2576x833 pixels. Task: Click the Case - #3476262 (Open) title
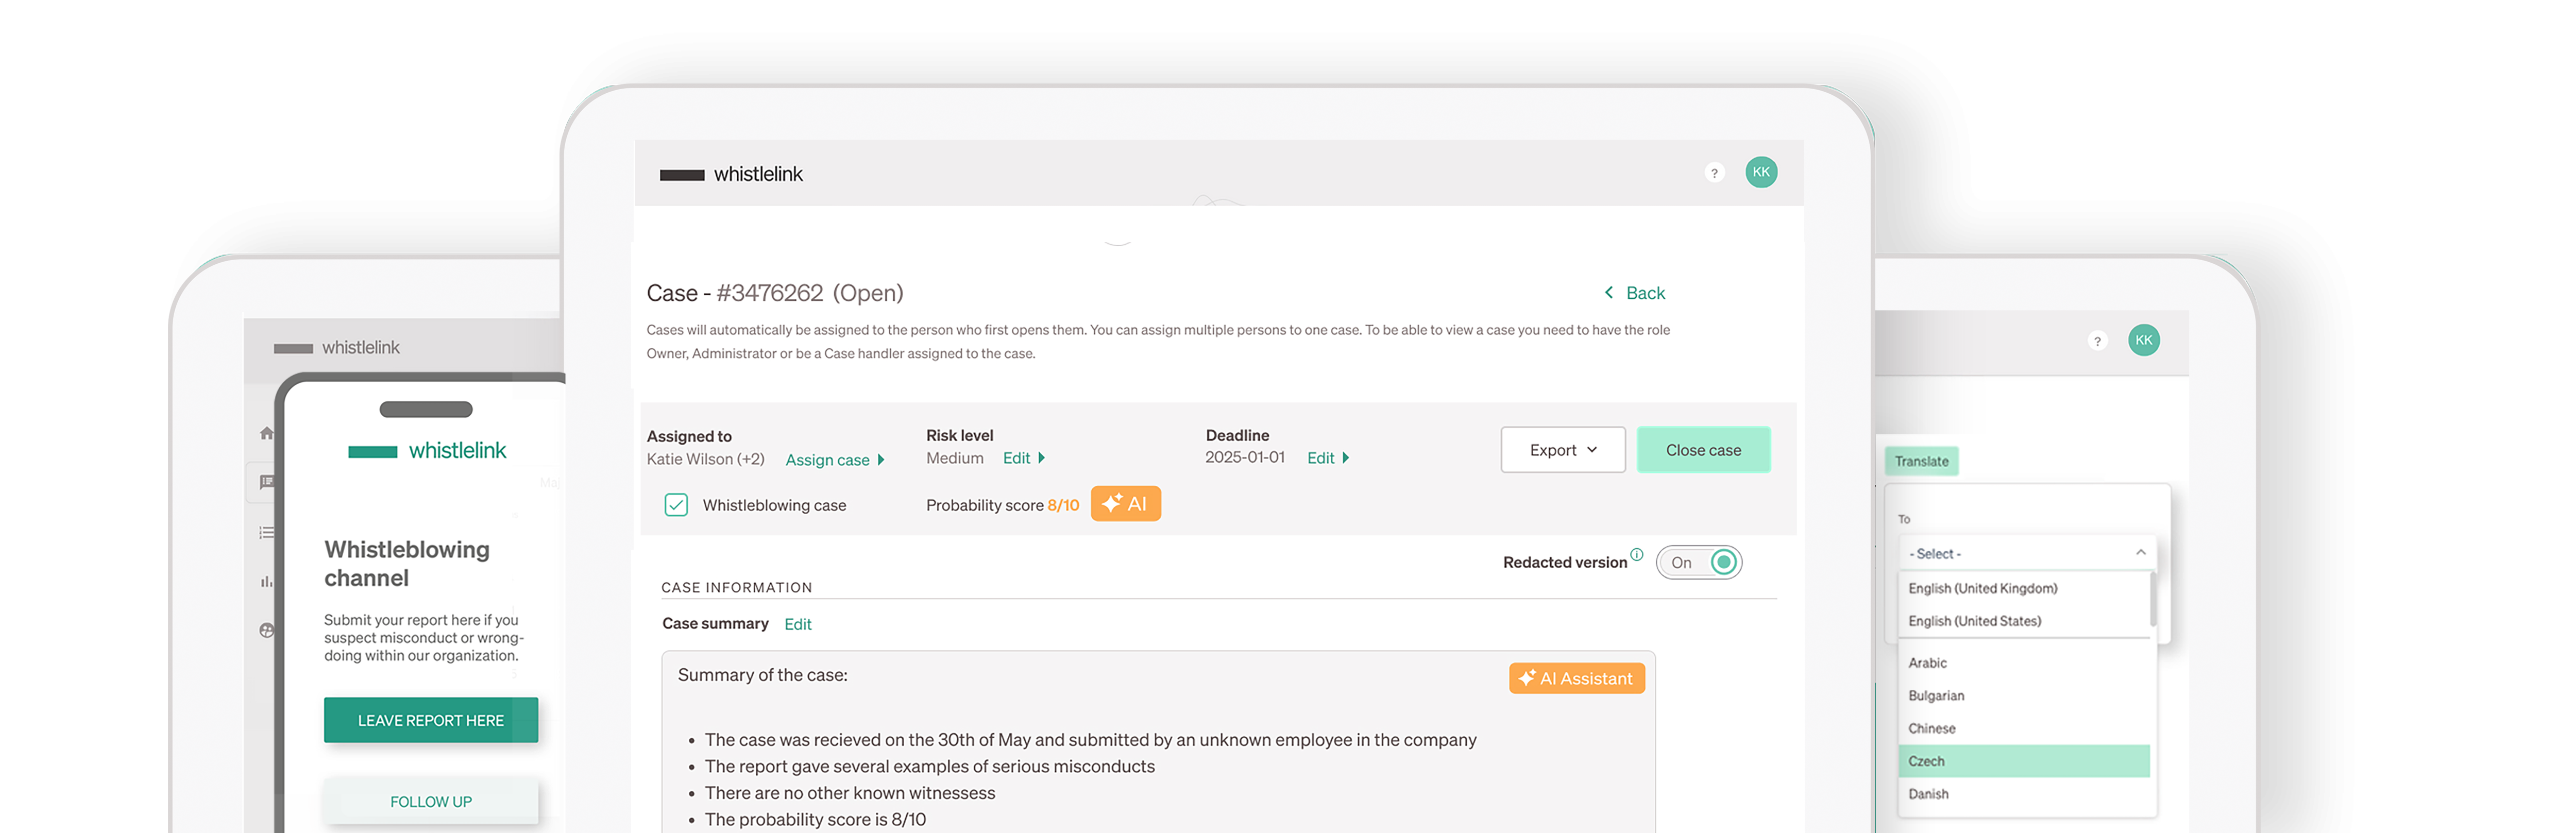coord(775,293)
